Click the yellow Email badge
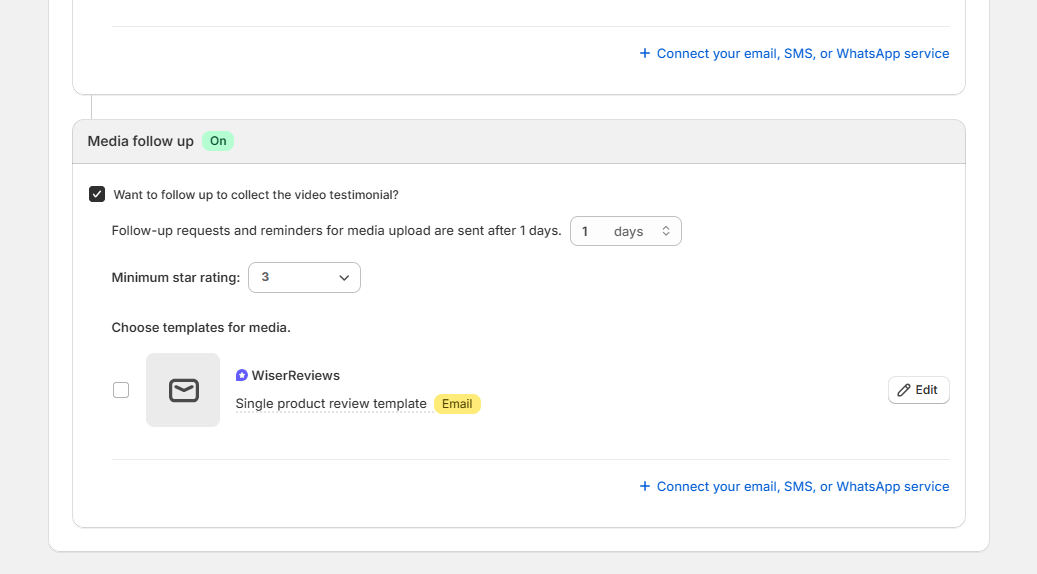The image size is (1037, 574). (x=457, y=404)
